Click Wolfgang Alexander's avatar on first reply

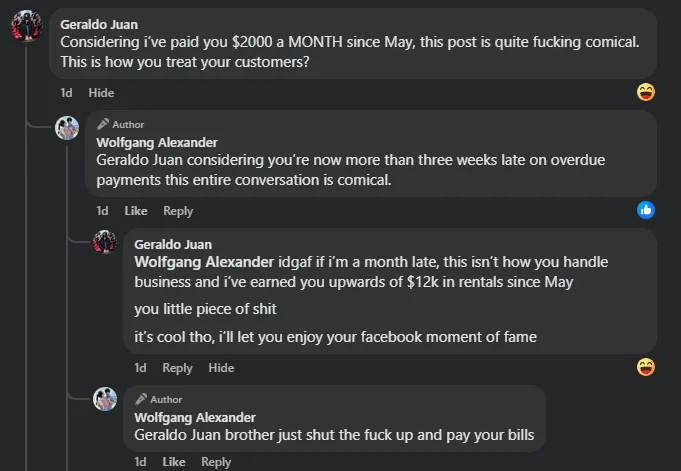(67, 128)
